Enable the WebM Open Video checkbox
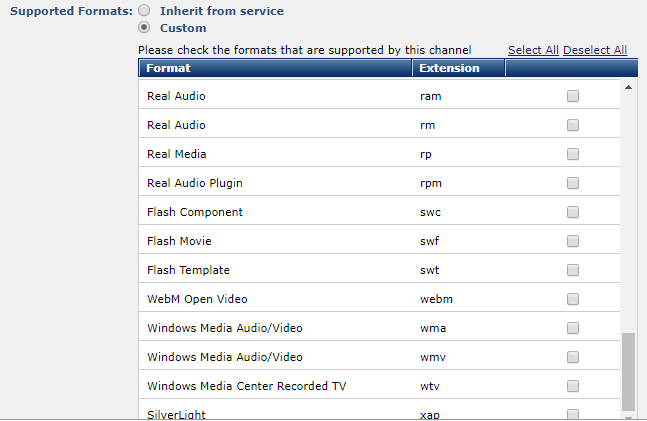This screenshot has height=421, width=647. pyautogui.click(x=573, y=300)
